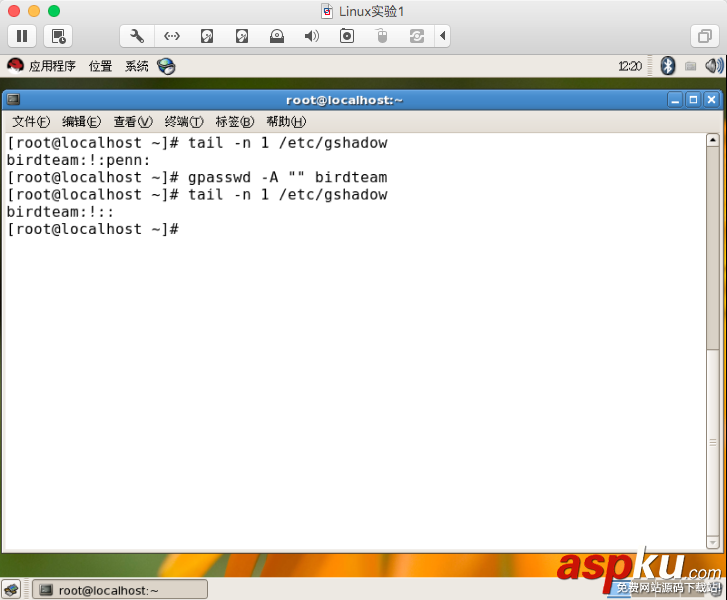Click the Linux实验1 title document icon
The image size is (727, 600).
coord(327,11)
